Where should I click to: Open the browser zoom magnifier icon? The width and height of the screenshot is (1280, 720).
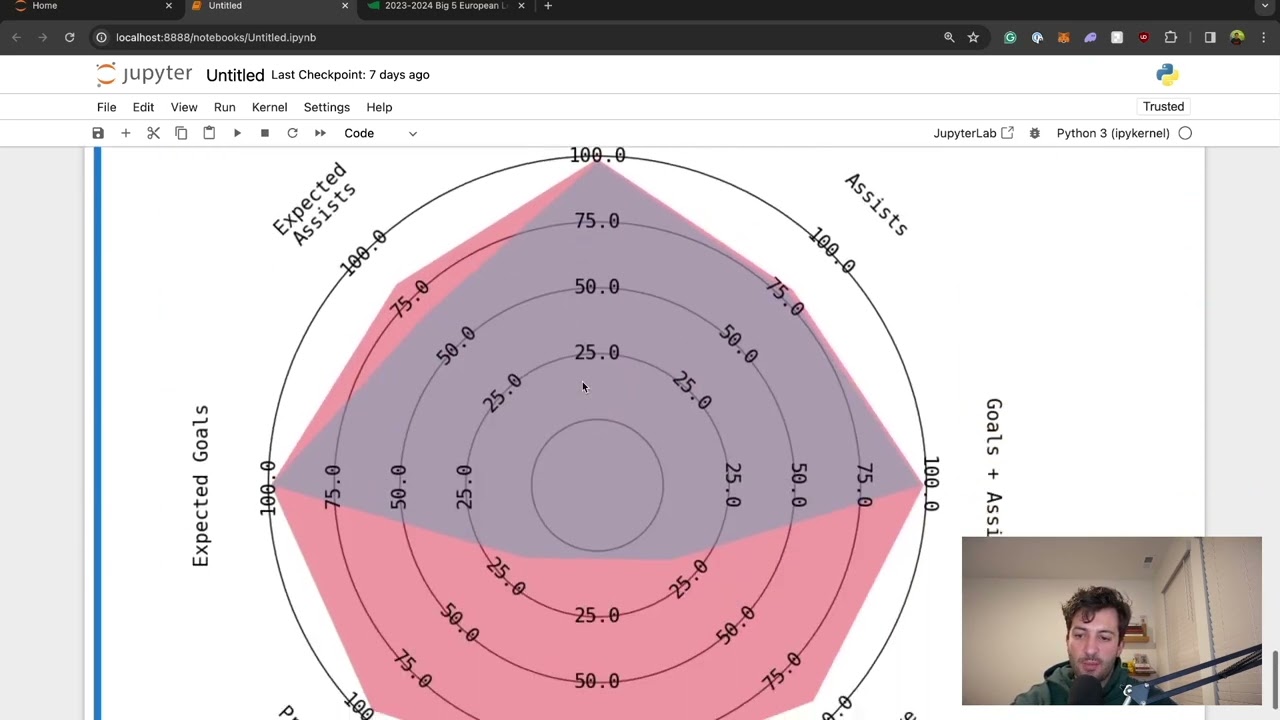click(x=949, y=37)
